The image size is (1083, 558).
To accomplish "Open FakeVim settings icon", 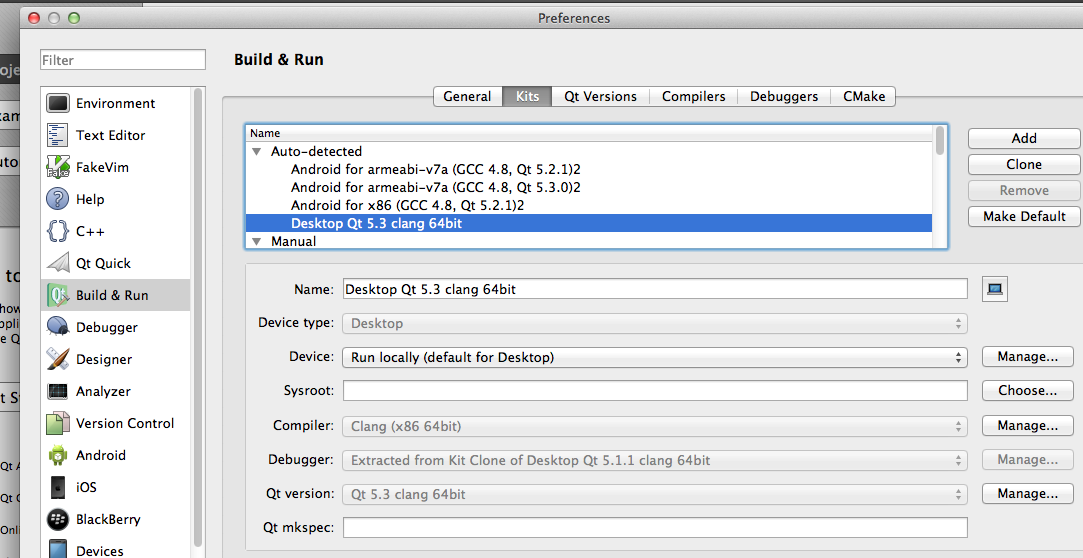I will point(58,167).
